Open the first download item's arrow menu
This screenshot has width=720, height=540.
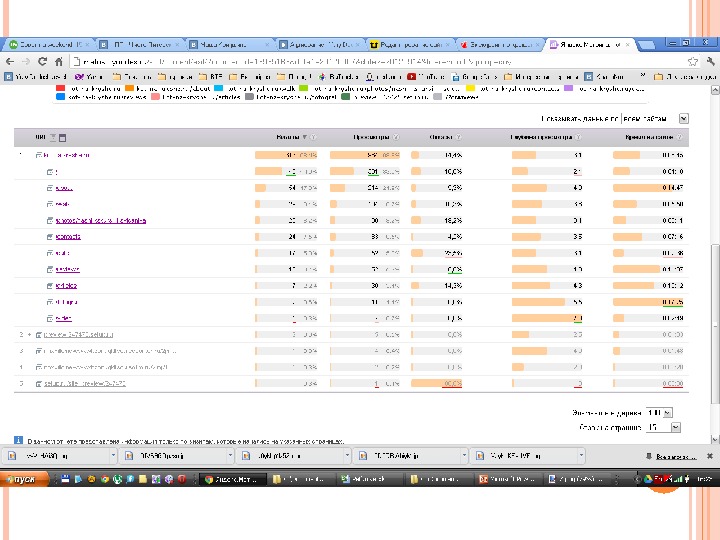coord(113,456)
